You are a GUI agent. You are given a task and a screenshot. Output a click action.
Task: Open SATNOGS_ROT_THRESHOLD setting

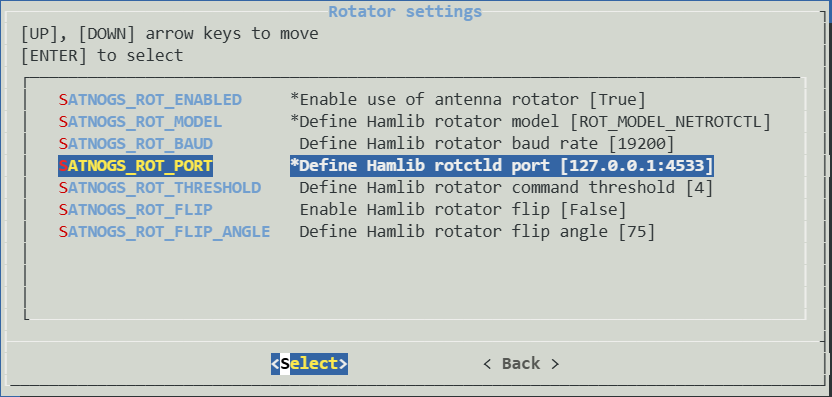click(160, 188)
